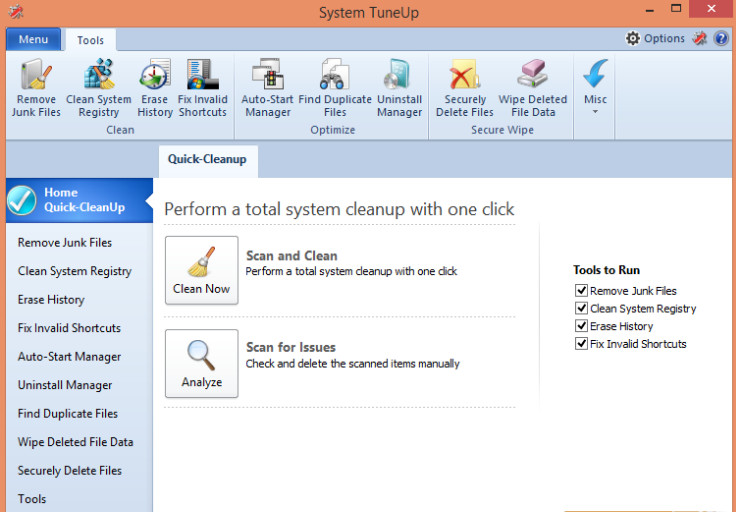Open Wipe Deleted File Data in sidebar
This screenshot has height=512, width=736.
tap(75, 442)
